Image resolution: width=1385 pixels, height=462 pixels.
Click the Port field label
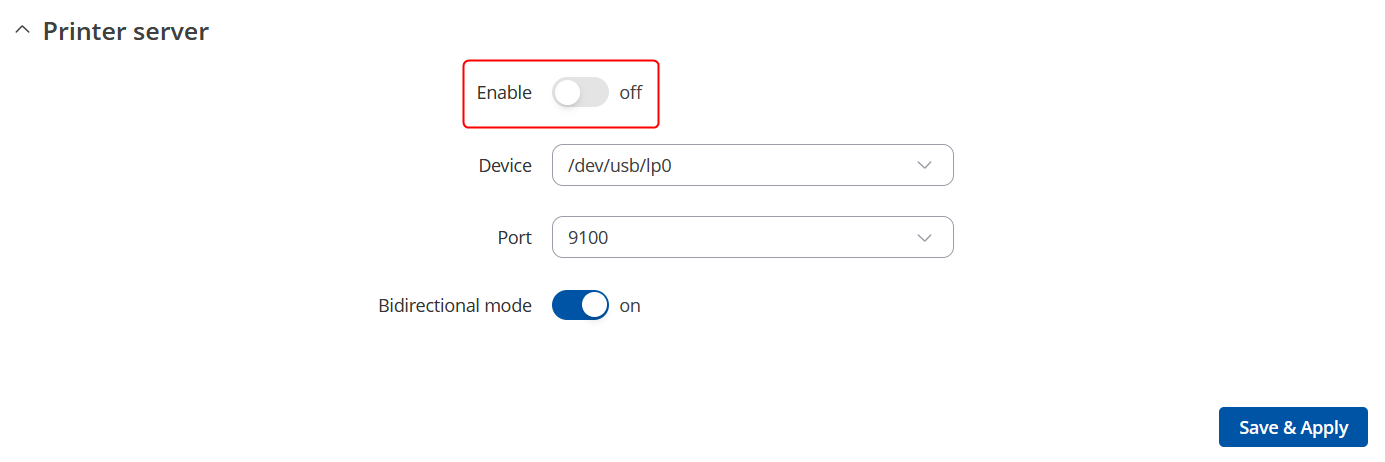(514, 238)
